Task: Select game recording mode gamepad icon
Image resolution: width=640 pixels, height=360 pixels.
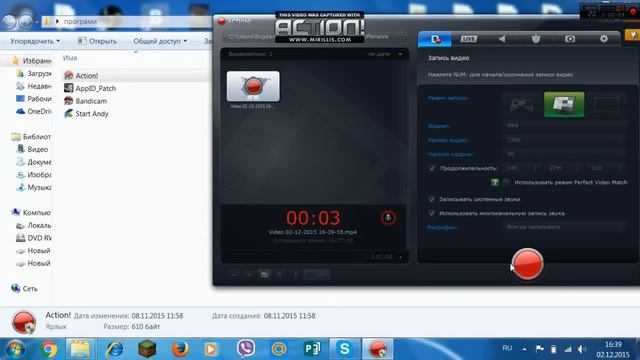Action: point(522,105)
